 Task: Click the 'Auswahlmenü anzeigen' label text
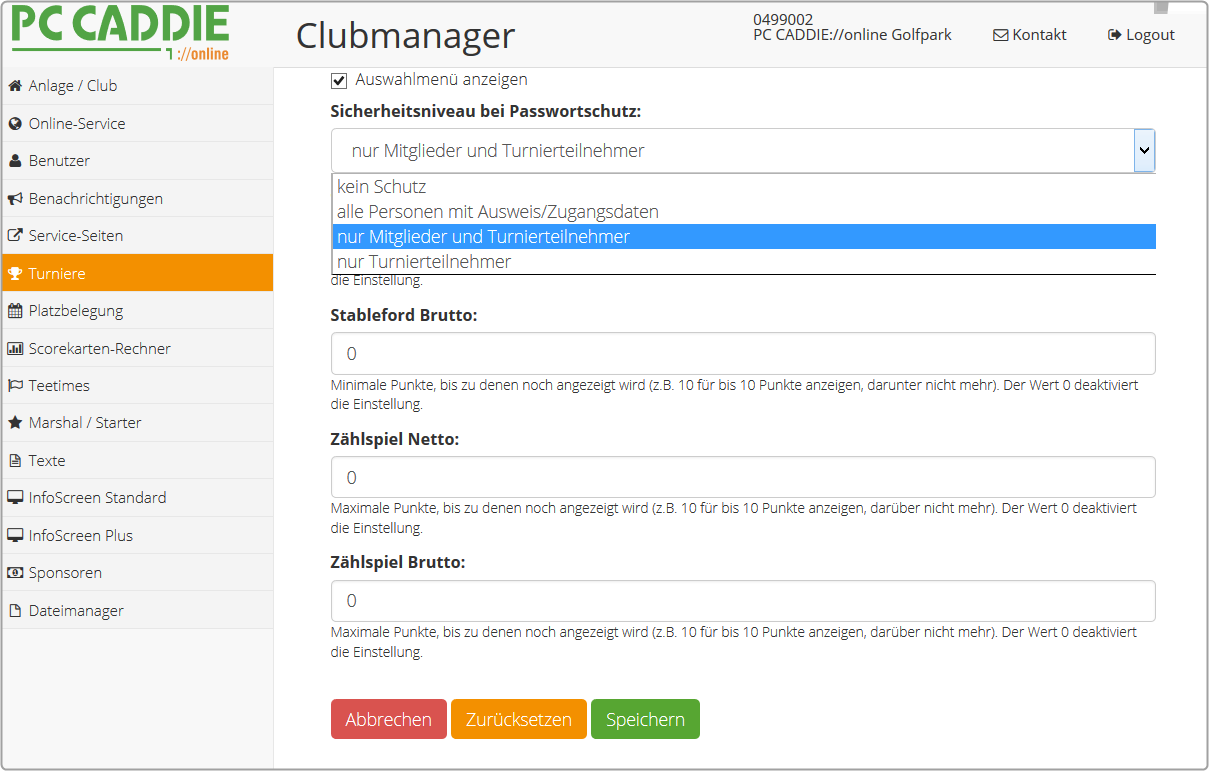pyautogui.click(x=441, y=79)
